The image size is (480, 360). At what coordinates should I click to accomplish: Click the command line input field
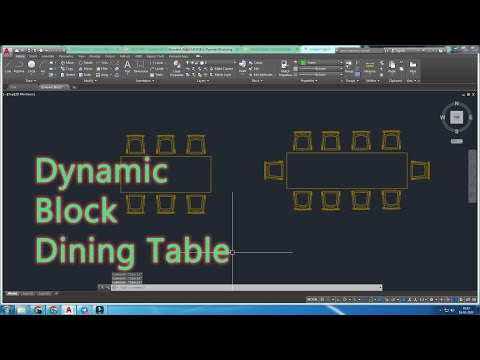247,287
